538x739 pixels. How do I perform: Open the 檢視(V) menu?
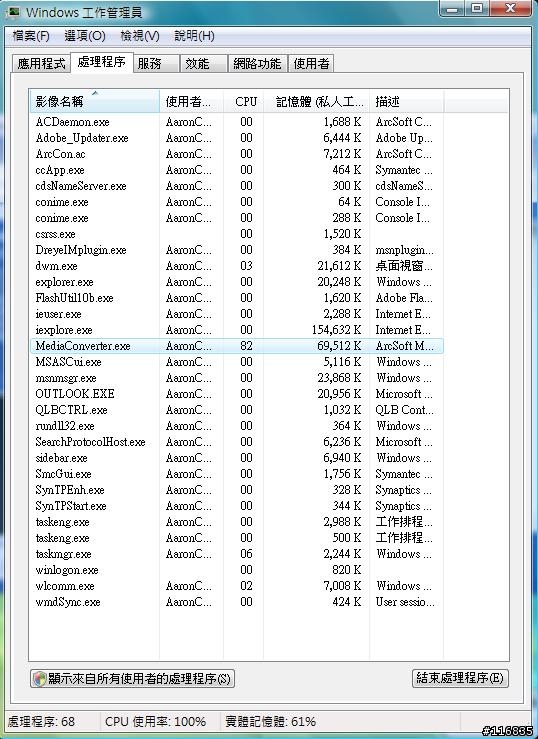pos(140,36)
